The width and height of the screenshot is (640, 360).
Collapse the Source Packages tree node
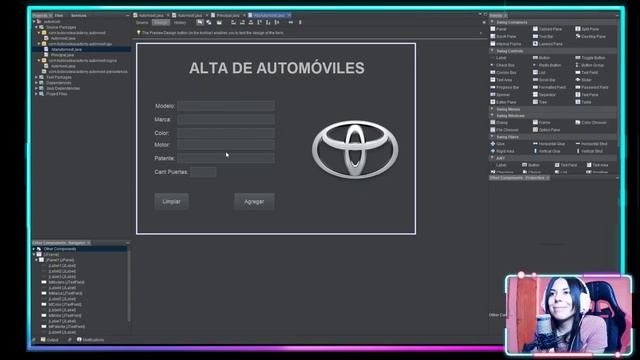pos(36,27)
